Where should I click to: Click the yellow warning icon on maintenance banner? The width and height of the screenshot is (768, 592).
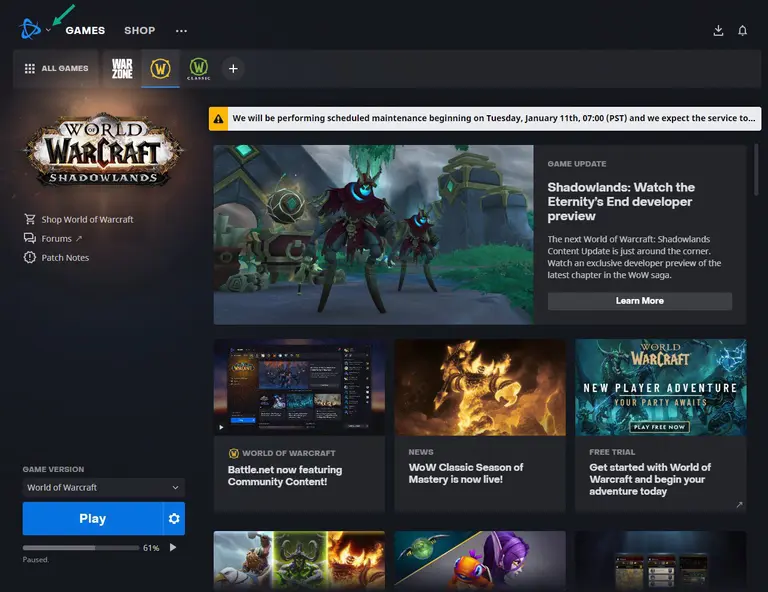coord(218,118)
